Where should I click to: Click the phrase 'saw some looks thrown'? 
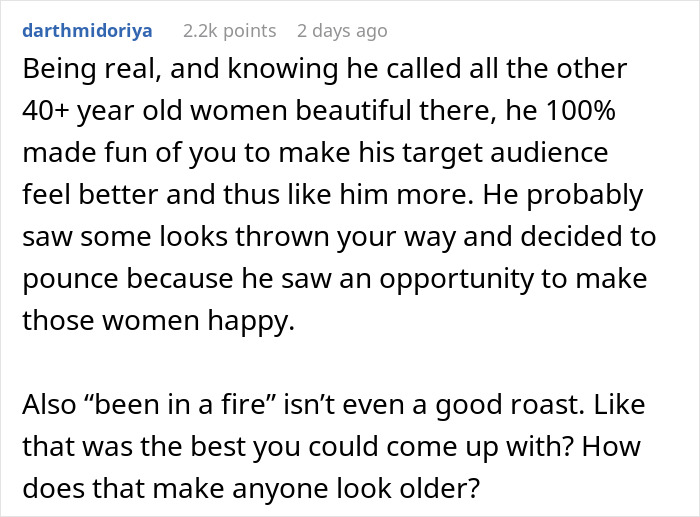coord(176,237)
